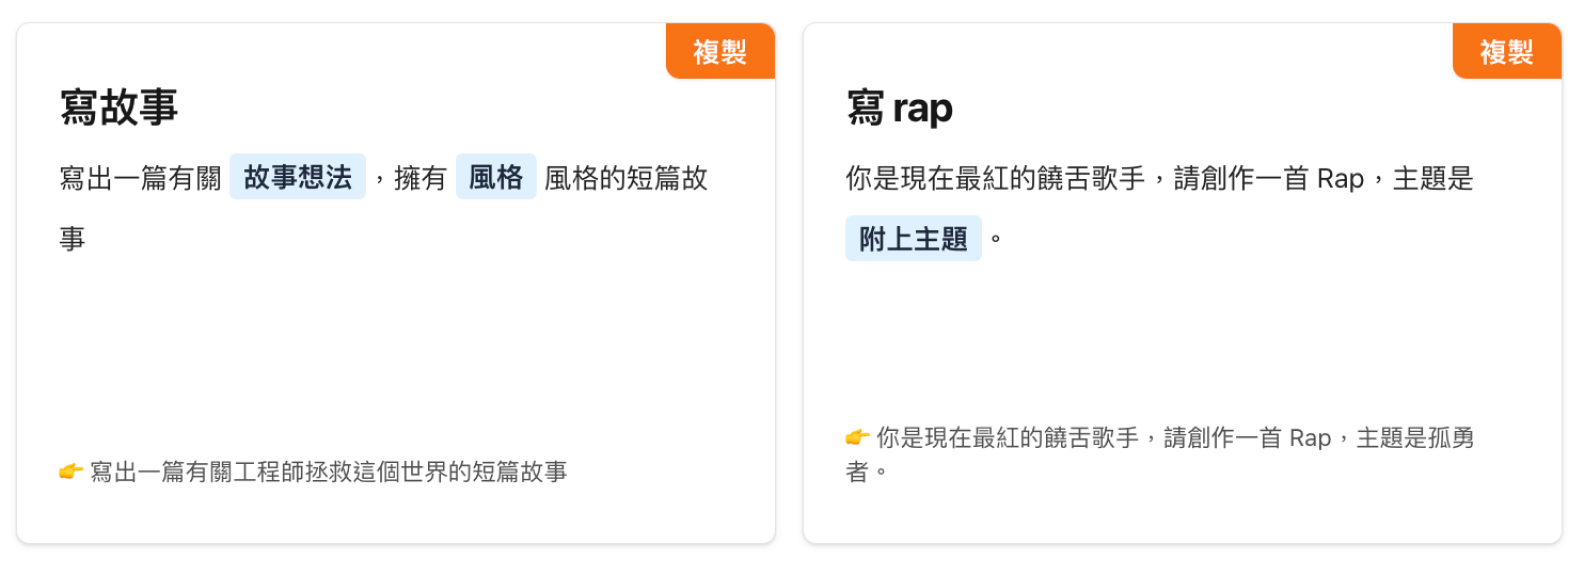The image size is (1584, 567).
Task: Copy the 寫 rap prompt with 複製 button
Action: coord(1506,51)
